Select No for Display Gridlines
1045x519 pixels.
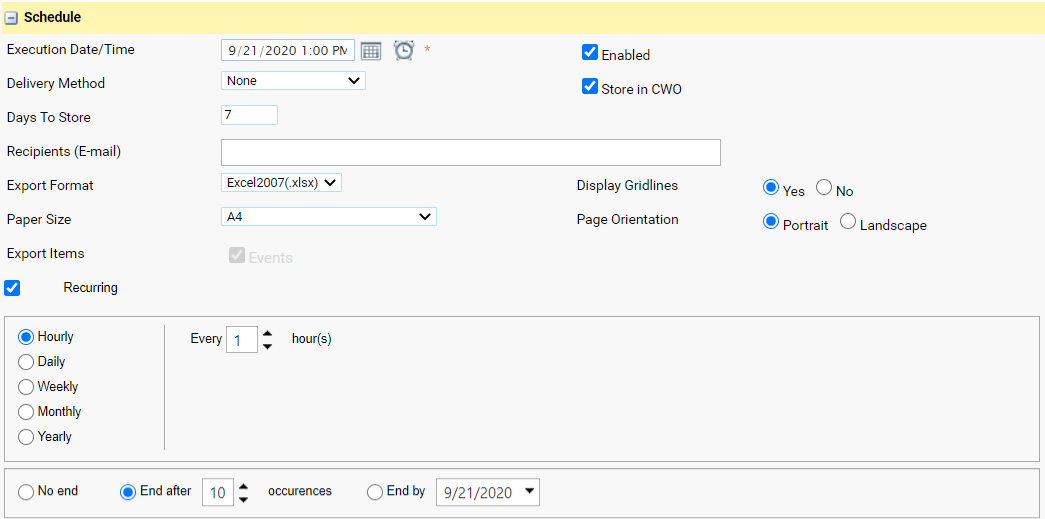click(x=824, y=189)
